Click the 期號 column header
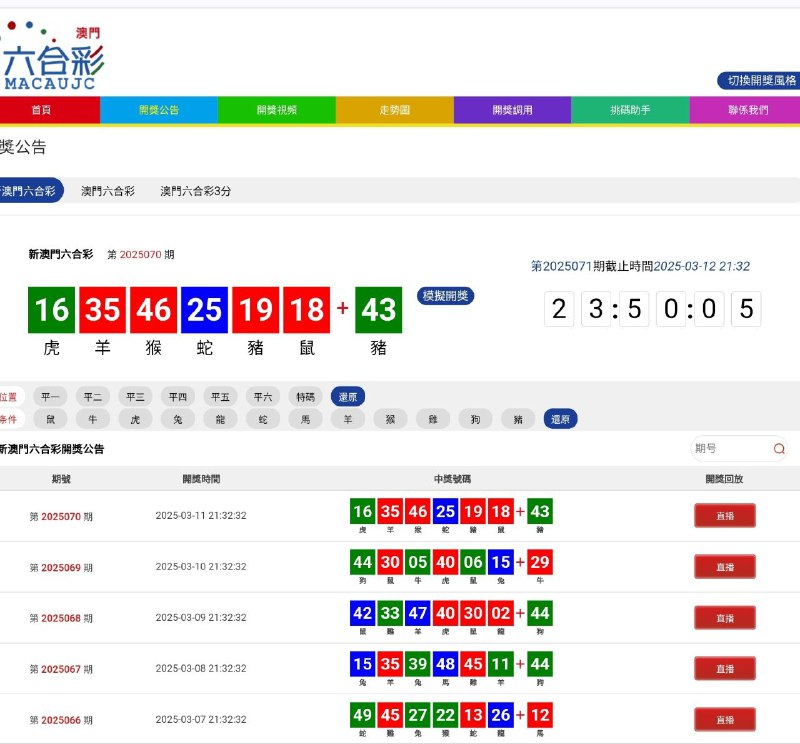This screenshot has height=744, width=800. tap(61, 479)
